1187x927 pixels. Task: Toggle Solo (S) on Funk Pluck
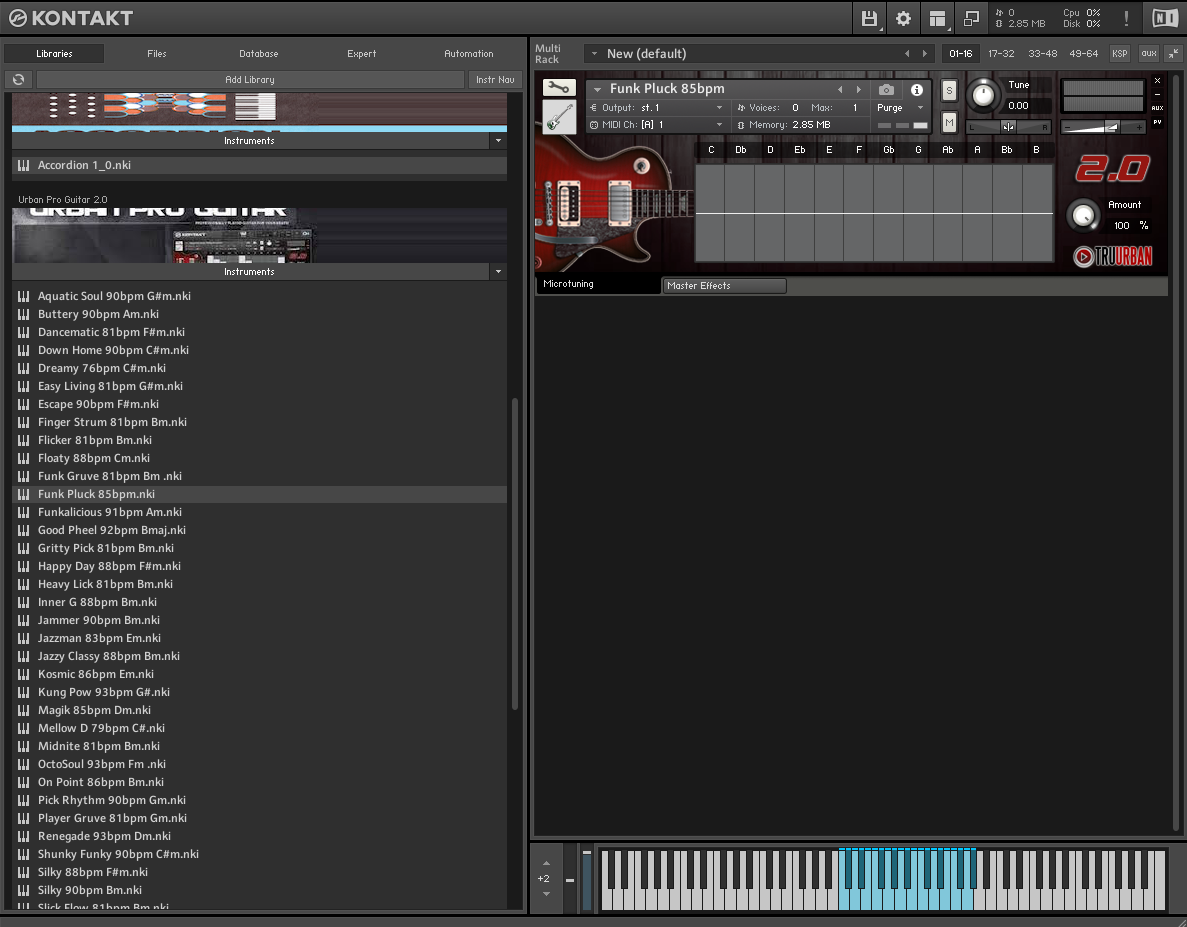[949, 90]
